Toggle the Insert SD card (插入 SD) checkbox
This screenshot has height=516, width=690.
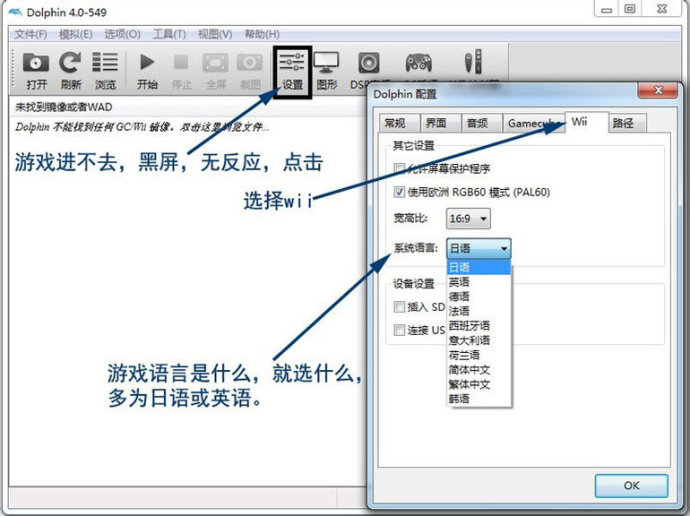point(399,307)
